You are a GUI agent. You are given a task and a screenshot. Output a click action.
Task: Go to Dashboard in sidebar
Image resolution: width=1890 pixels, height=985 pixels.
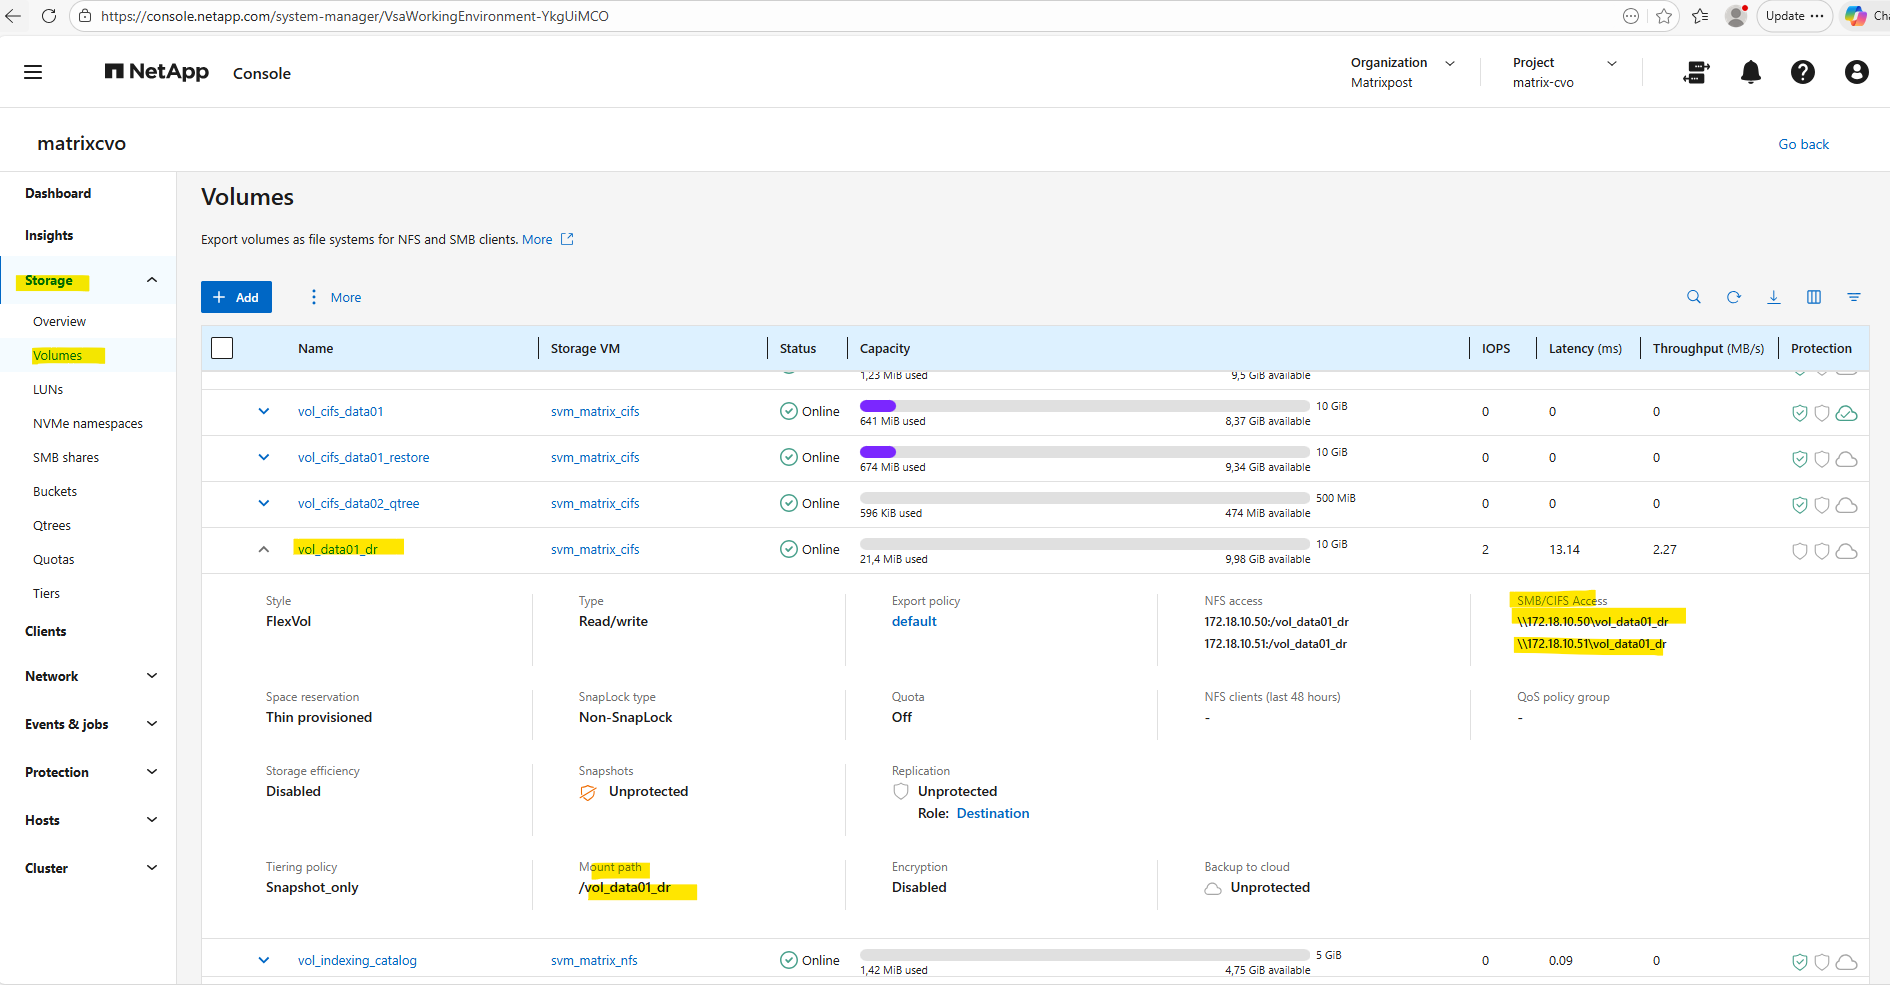(x=58, y=193)
